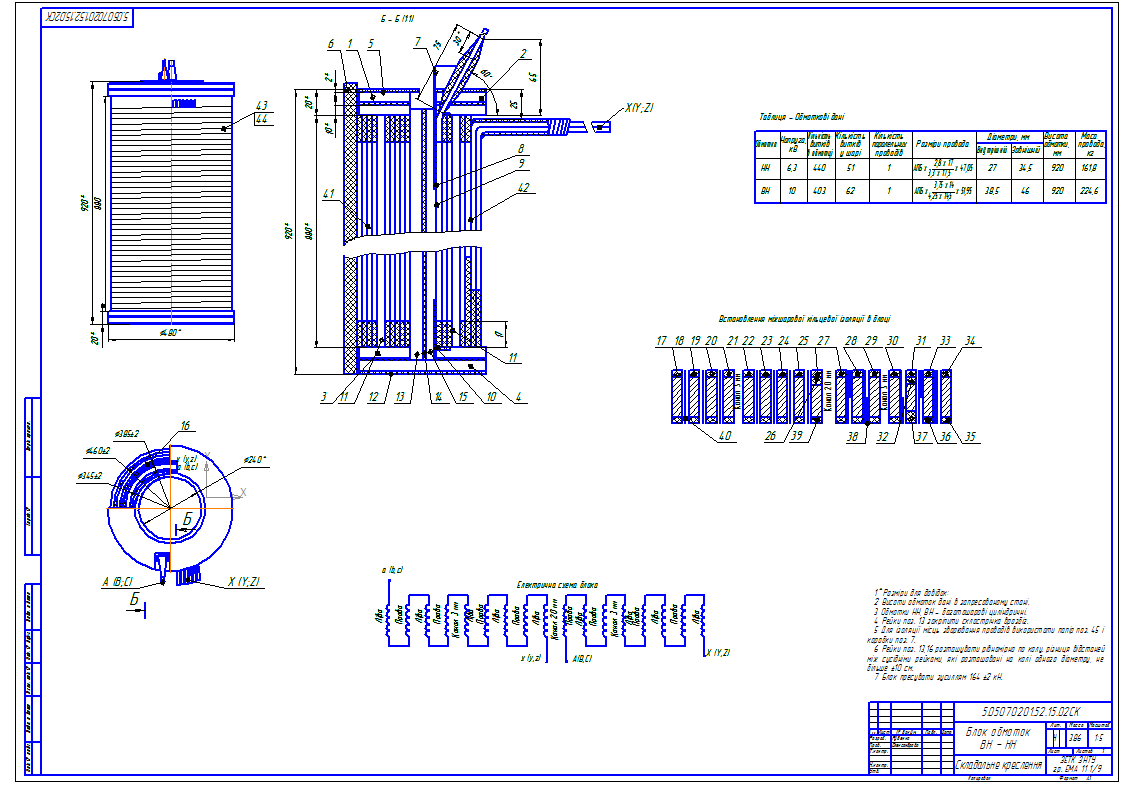Select "x (y,z)" terminal label in schematic
Viewport: 1125px width, 785px height.
pyautogui.click(x=532, y=657)
